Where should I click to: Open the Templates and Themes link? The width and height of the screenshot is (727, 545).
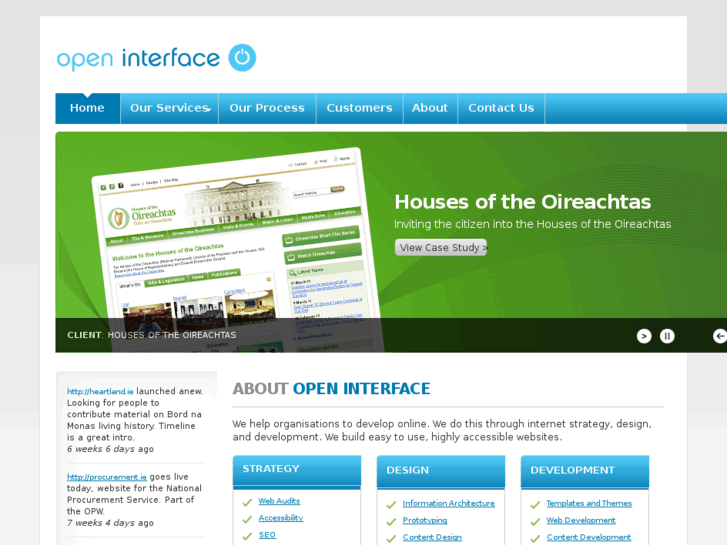[589, 503]
